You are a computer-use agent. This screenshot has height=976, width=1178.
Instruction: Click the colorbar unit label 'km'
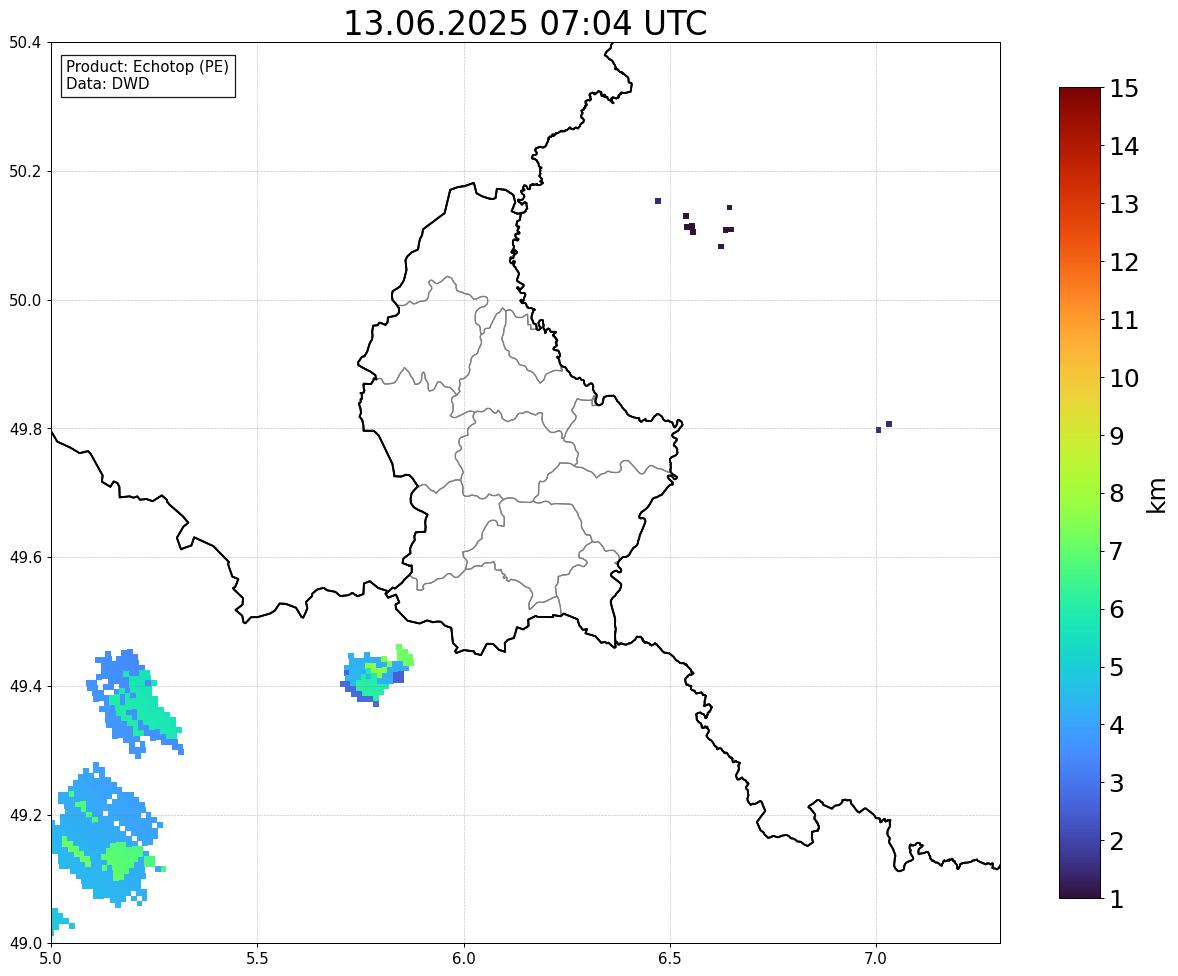[x=1156, y=495]
